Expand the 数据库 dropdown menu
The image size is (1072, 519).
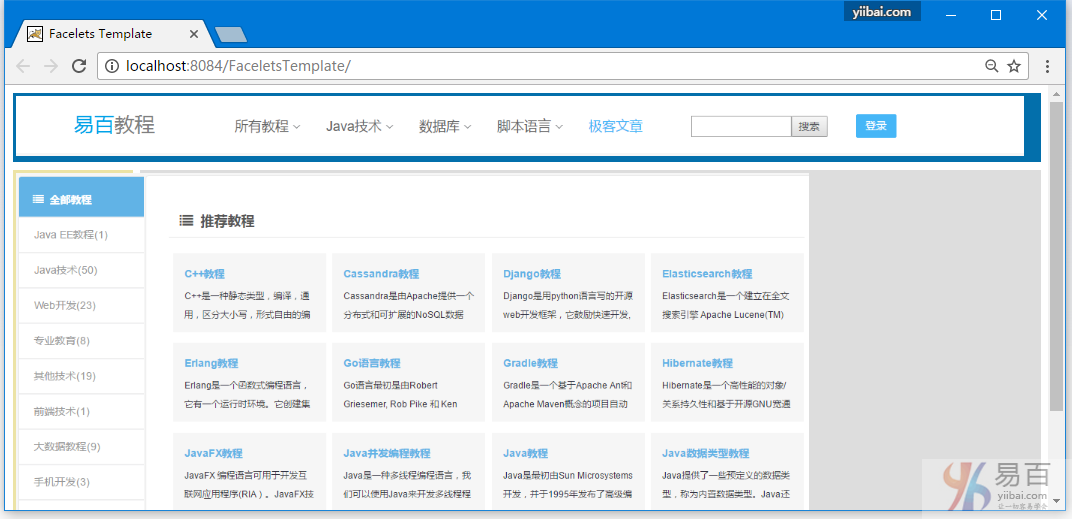(445, 126)
